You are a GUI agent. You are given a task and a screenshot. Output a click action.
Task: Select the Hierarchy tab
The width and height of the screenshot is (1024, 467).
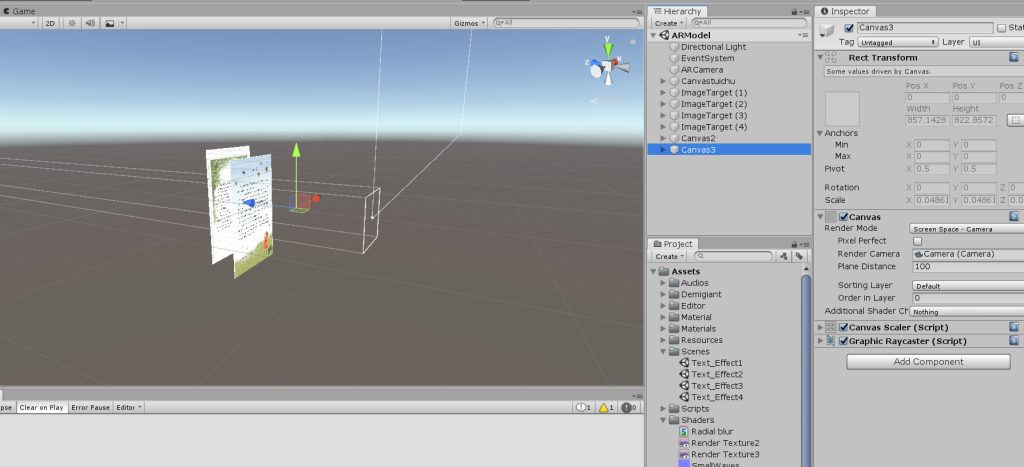pos(677,11)
